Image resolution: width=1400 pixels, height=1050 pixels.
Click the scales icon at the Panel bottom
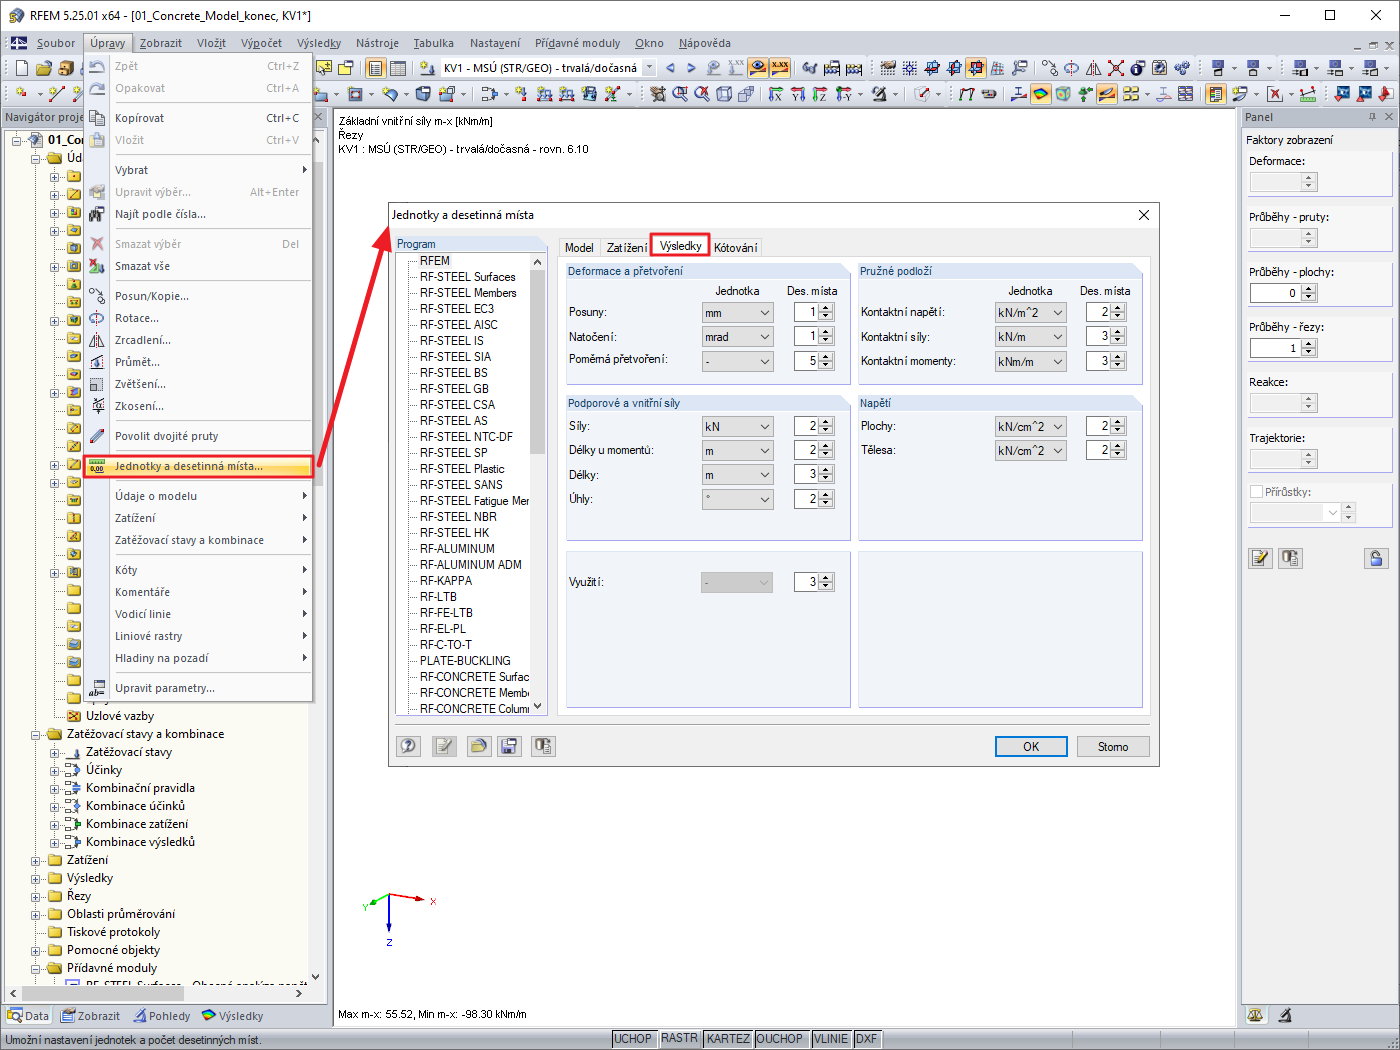[x=1256, y=1015]
